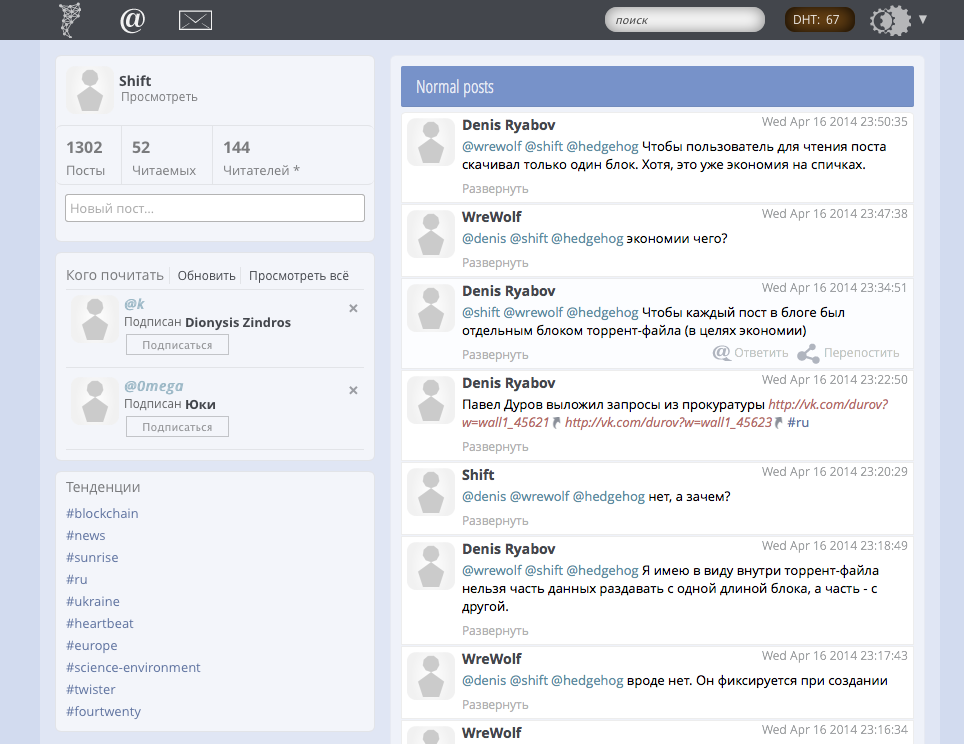Open the @k suggested user
Viewport: 964px width, 744px height.
134,304
